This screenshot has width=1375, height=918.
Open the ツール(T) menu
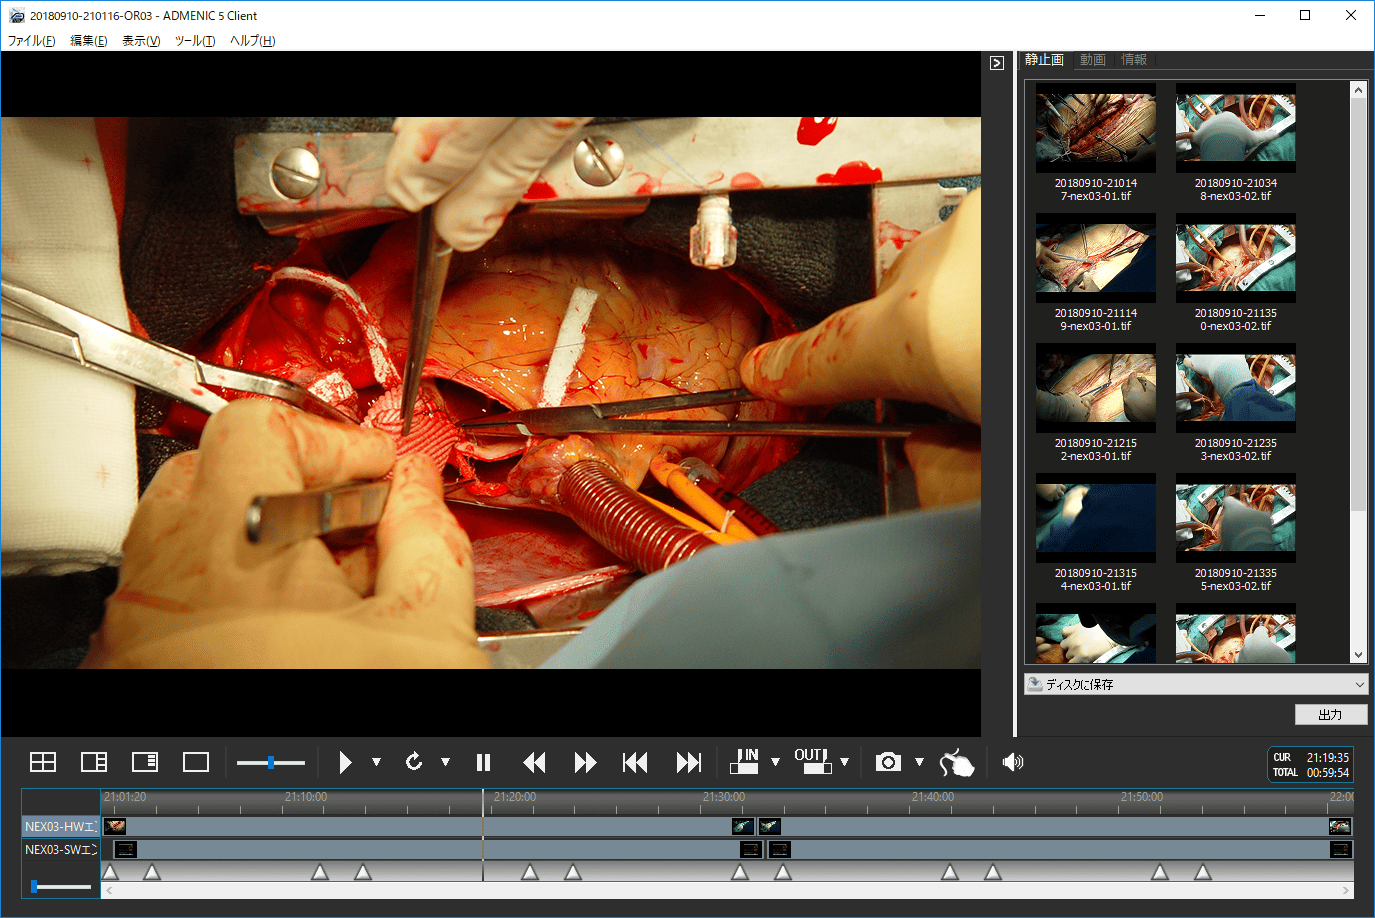click(194, 41)
